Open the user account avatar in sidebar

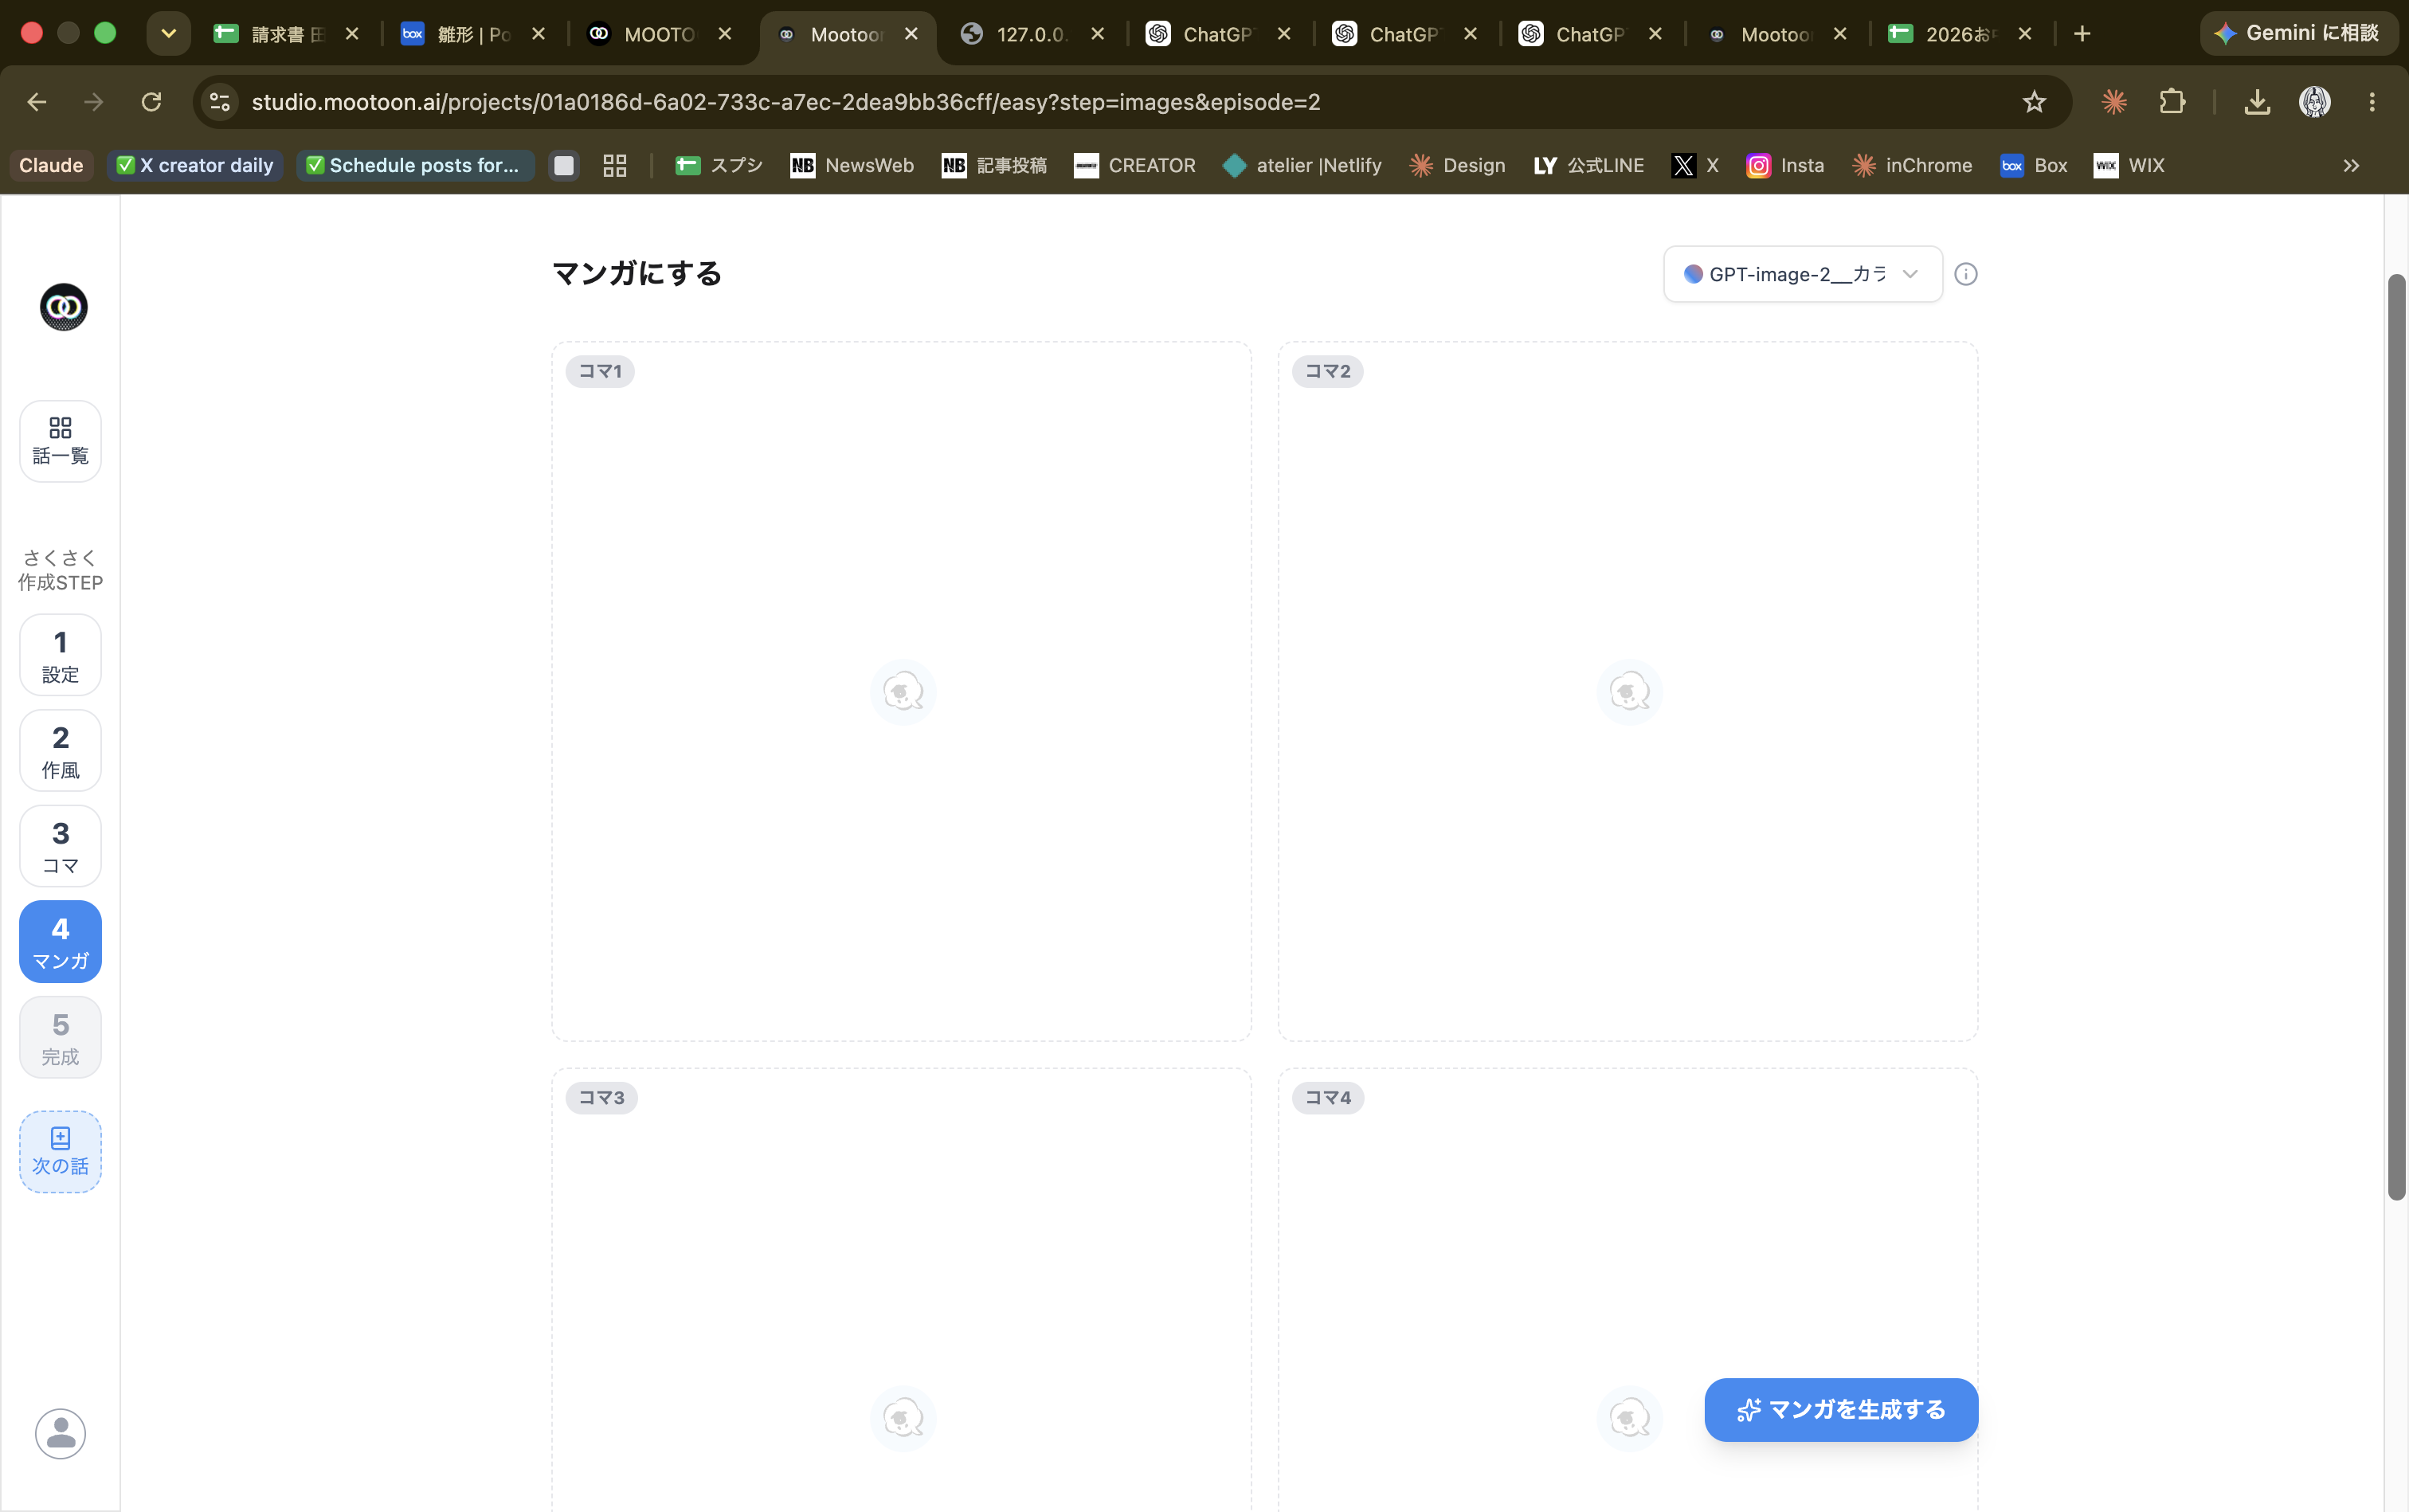coord(60,1434)
